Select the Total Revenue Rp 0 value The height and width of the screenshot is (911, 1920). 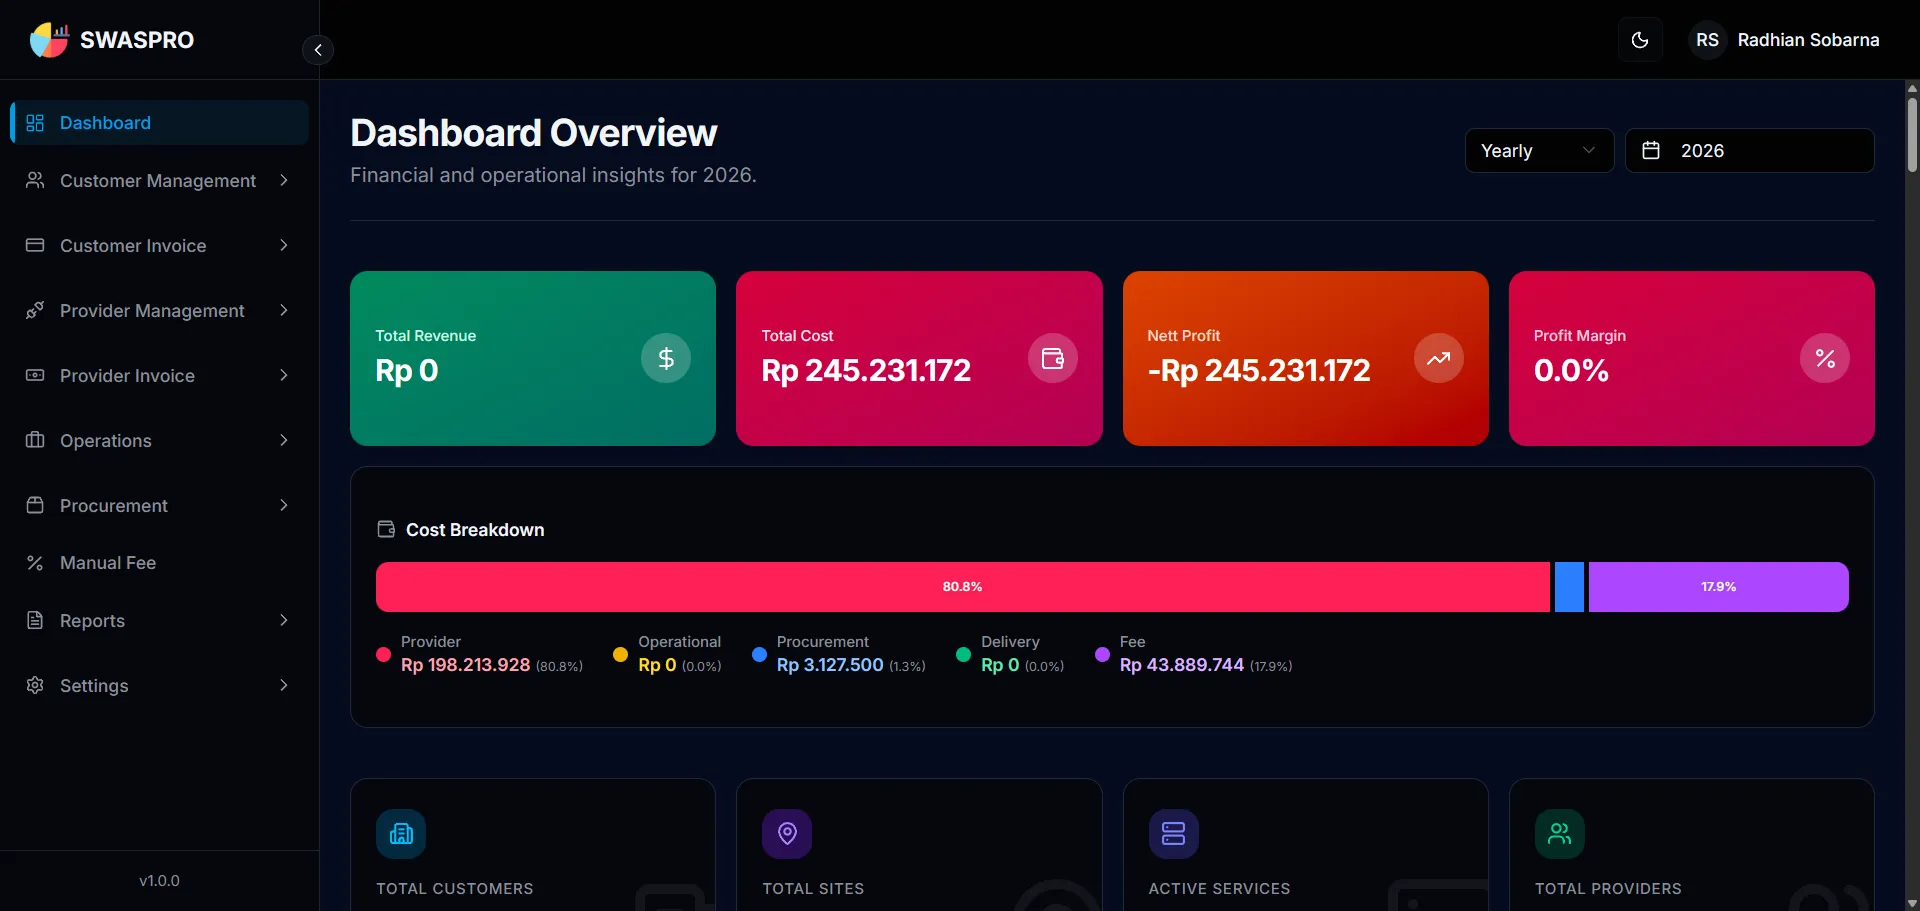407,371
